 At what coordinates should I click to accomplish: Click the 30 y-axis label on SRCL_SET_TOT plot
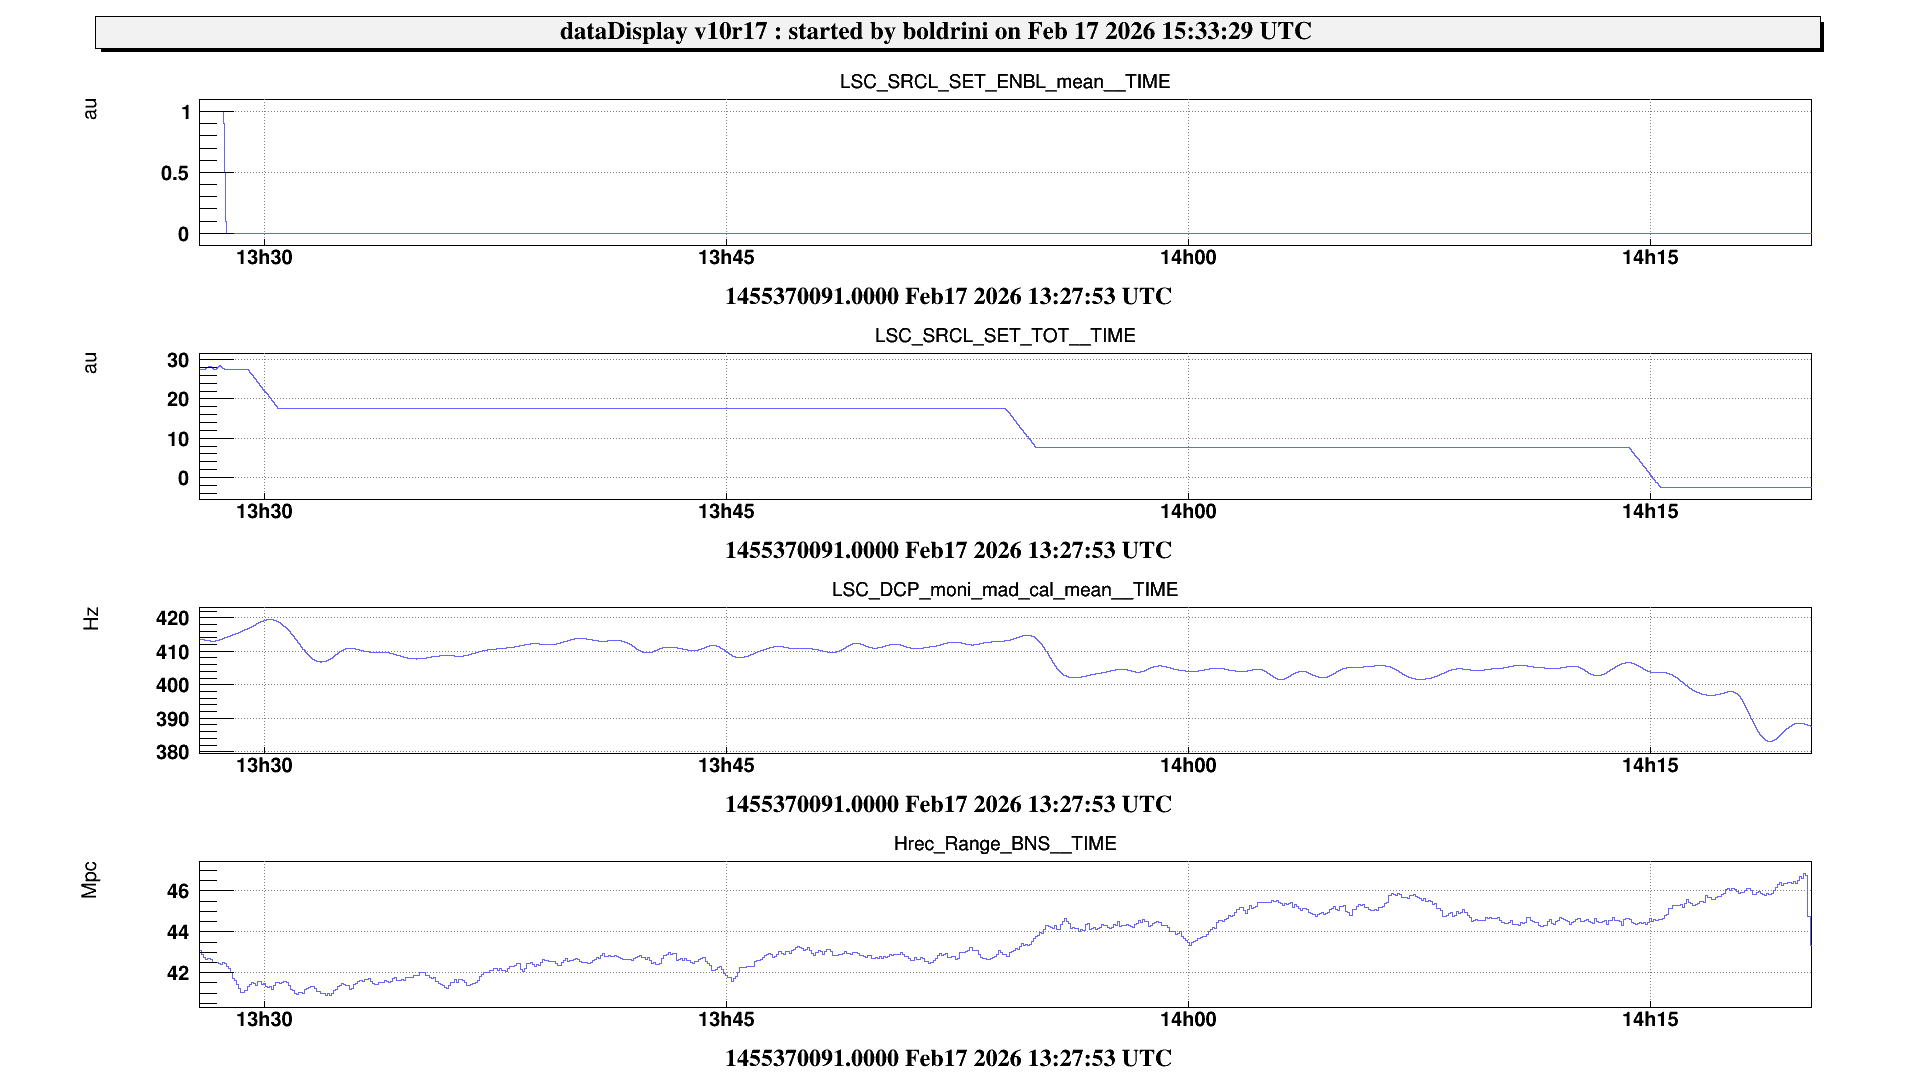click(x=178, y=361)
